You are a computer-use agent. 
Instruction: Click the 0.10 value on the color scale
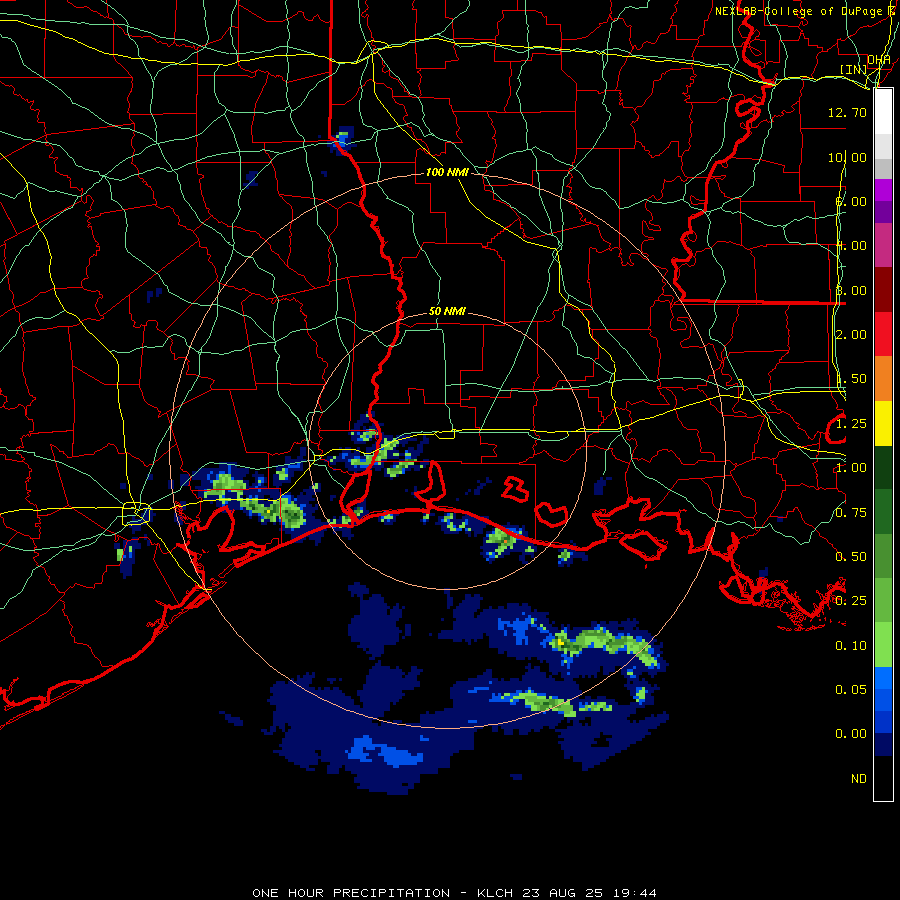[851, 646]
